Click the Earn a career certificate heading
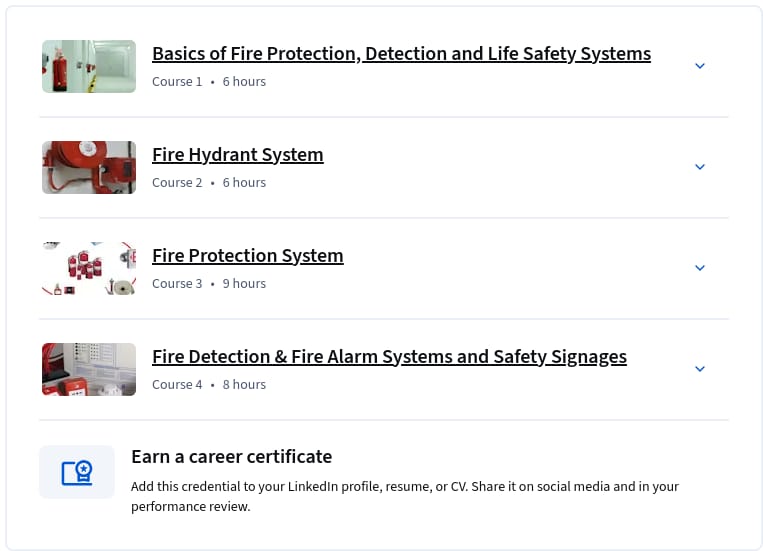Image resolution: width=763 pixels, height=551 pixels. click(x=232, y=457)
